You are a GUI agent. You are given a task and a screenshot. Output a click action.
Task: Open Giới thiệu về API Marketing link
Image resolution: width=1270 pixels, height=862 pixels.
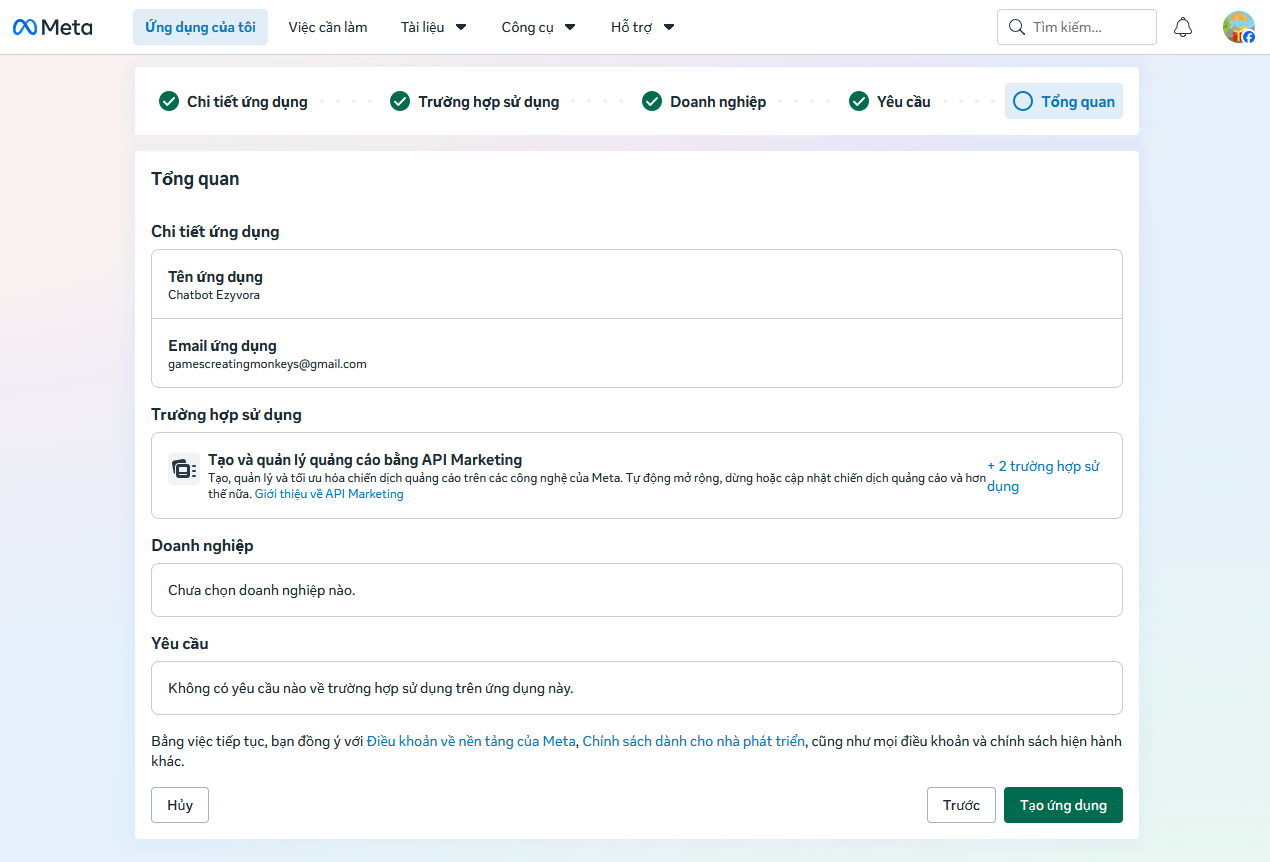(x=329, y=494)
